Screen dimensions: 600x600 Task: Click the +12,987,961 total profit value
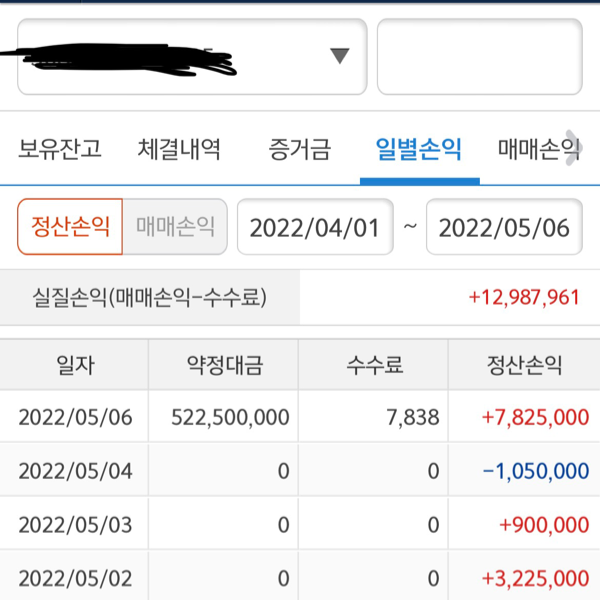[x=523, y=297]
